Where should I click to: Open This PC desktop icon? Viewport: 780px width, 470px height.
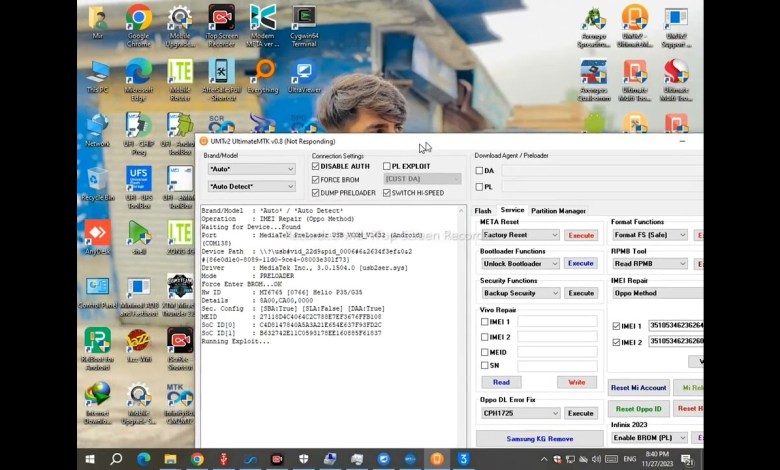pos(98,76)
